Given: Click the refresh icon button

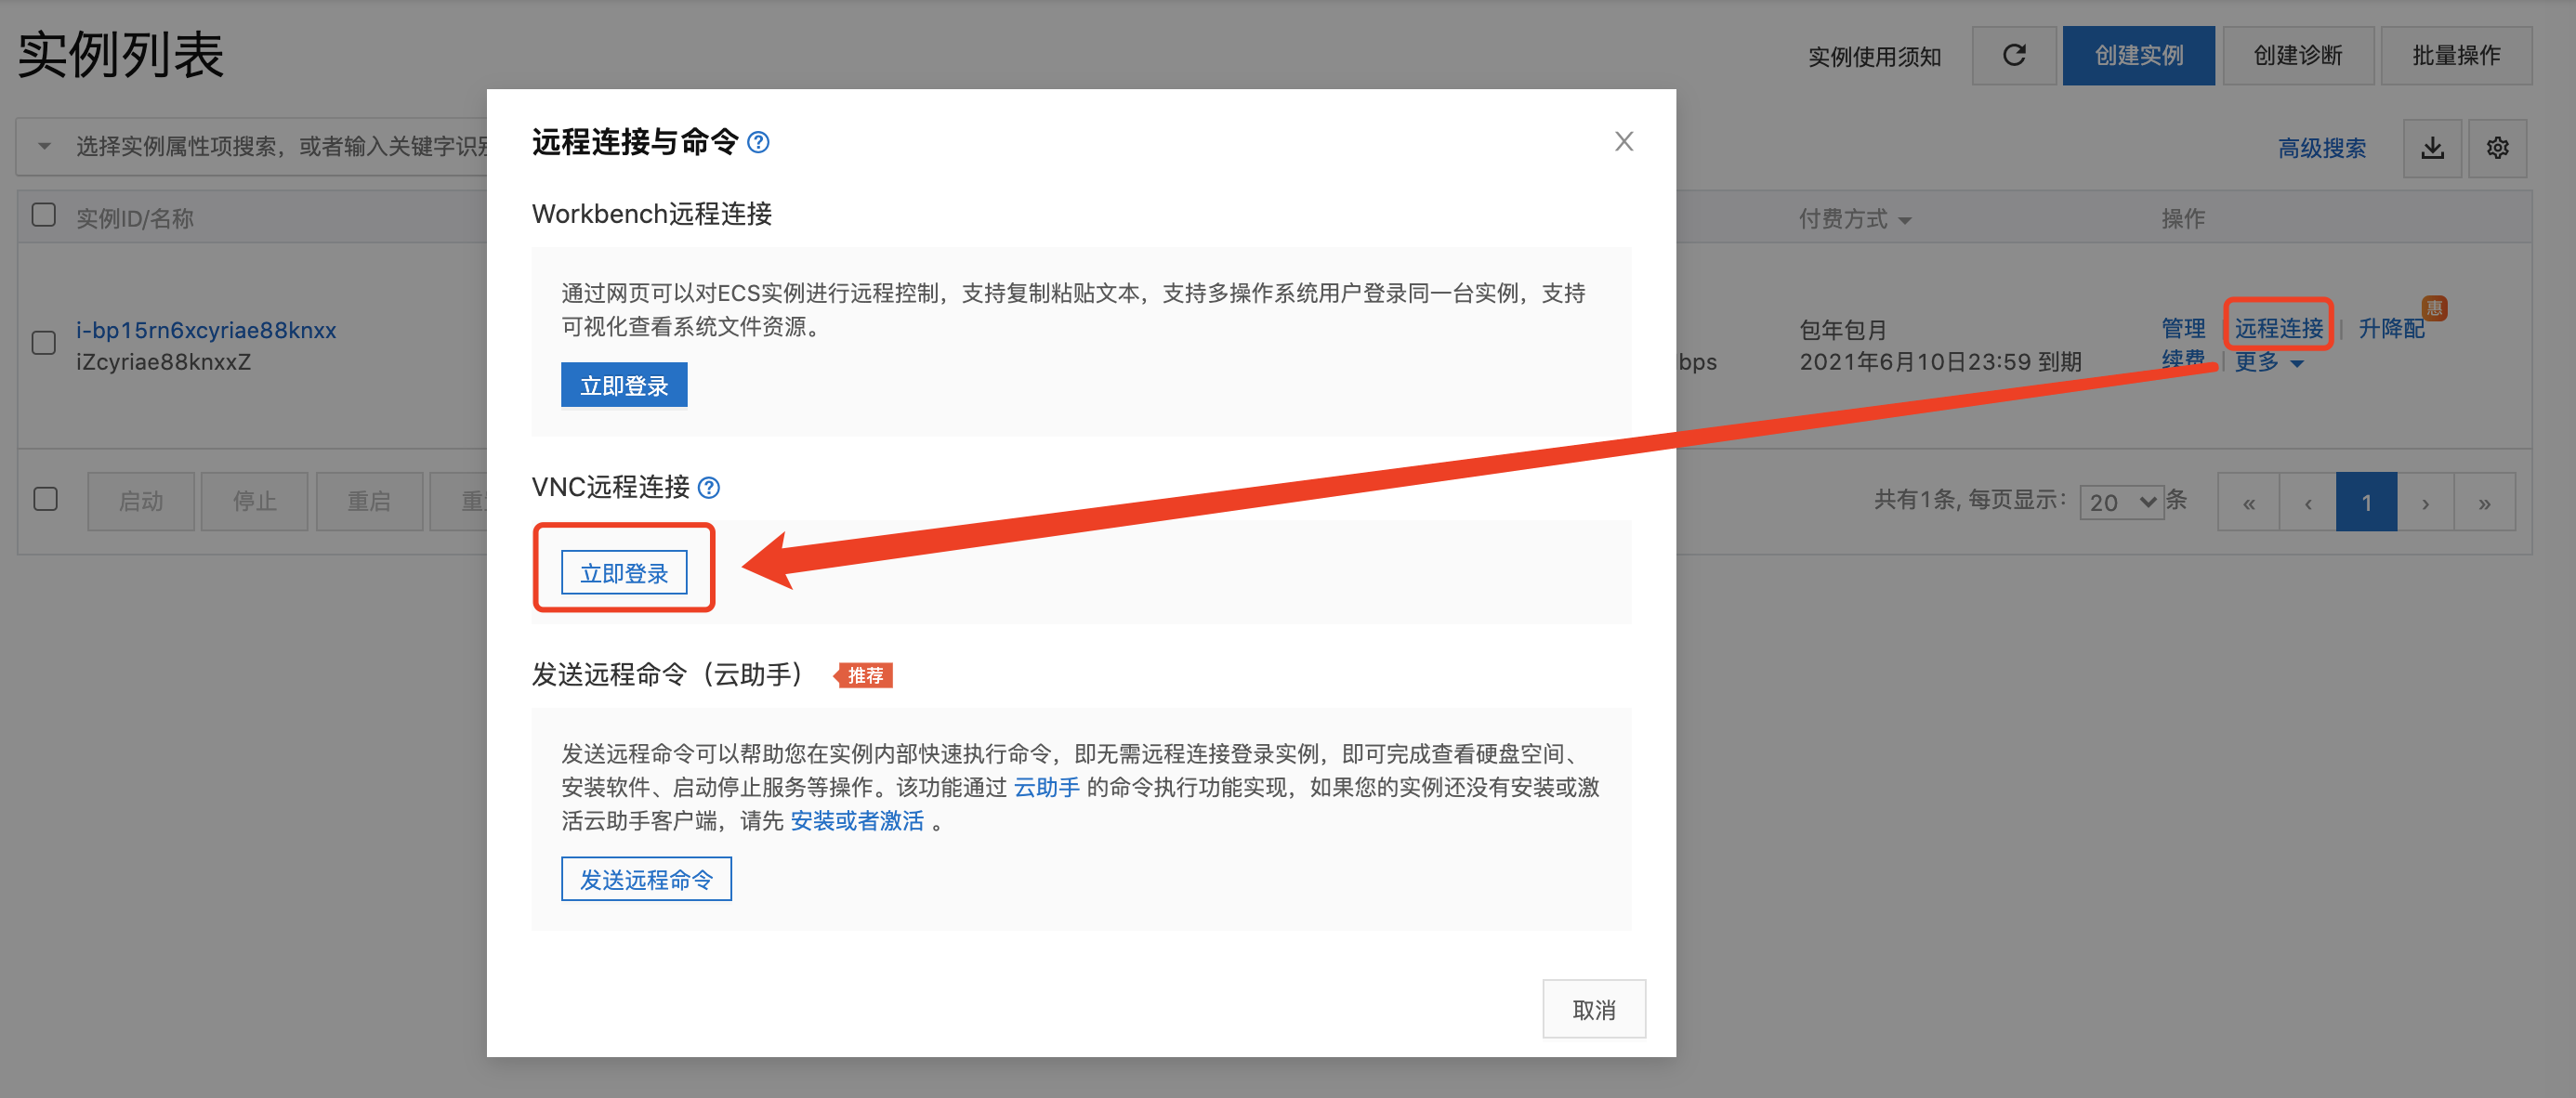Looking at the screenshot, I should click(2013, 56).
